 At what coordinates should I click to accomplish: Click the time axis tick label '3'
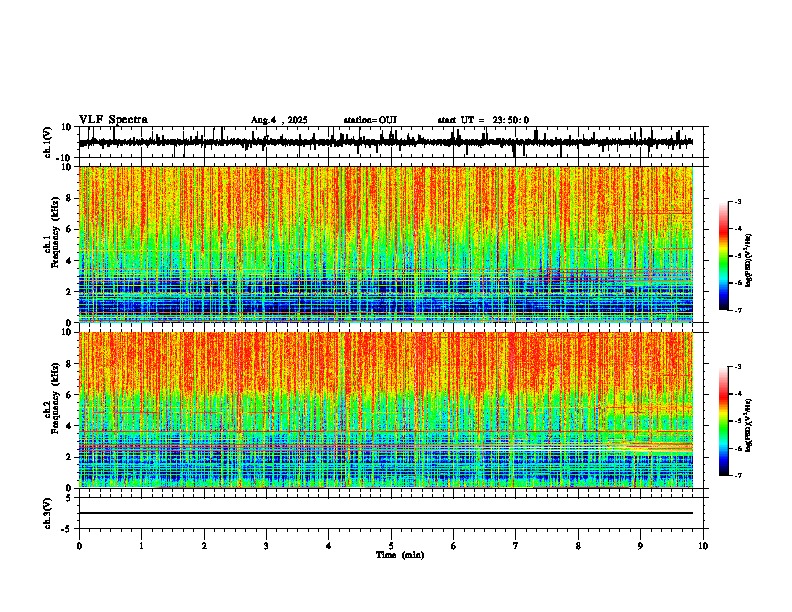[x=266, y=546]
